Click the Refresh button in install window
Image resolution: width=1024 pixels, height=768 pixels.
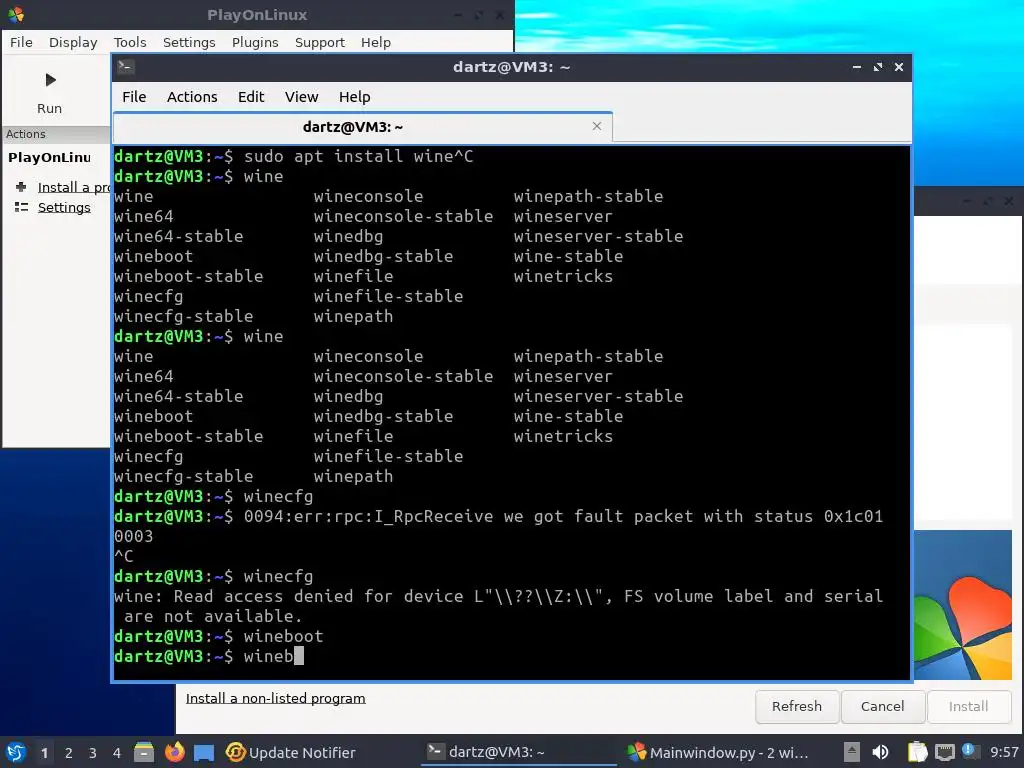[x=797, y=706]
